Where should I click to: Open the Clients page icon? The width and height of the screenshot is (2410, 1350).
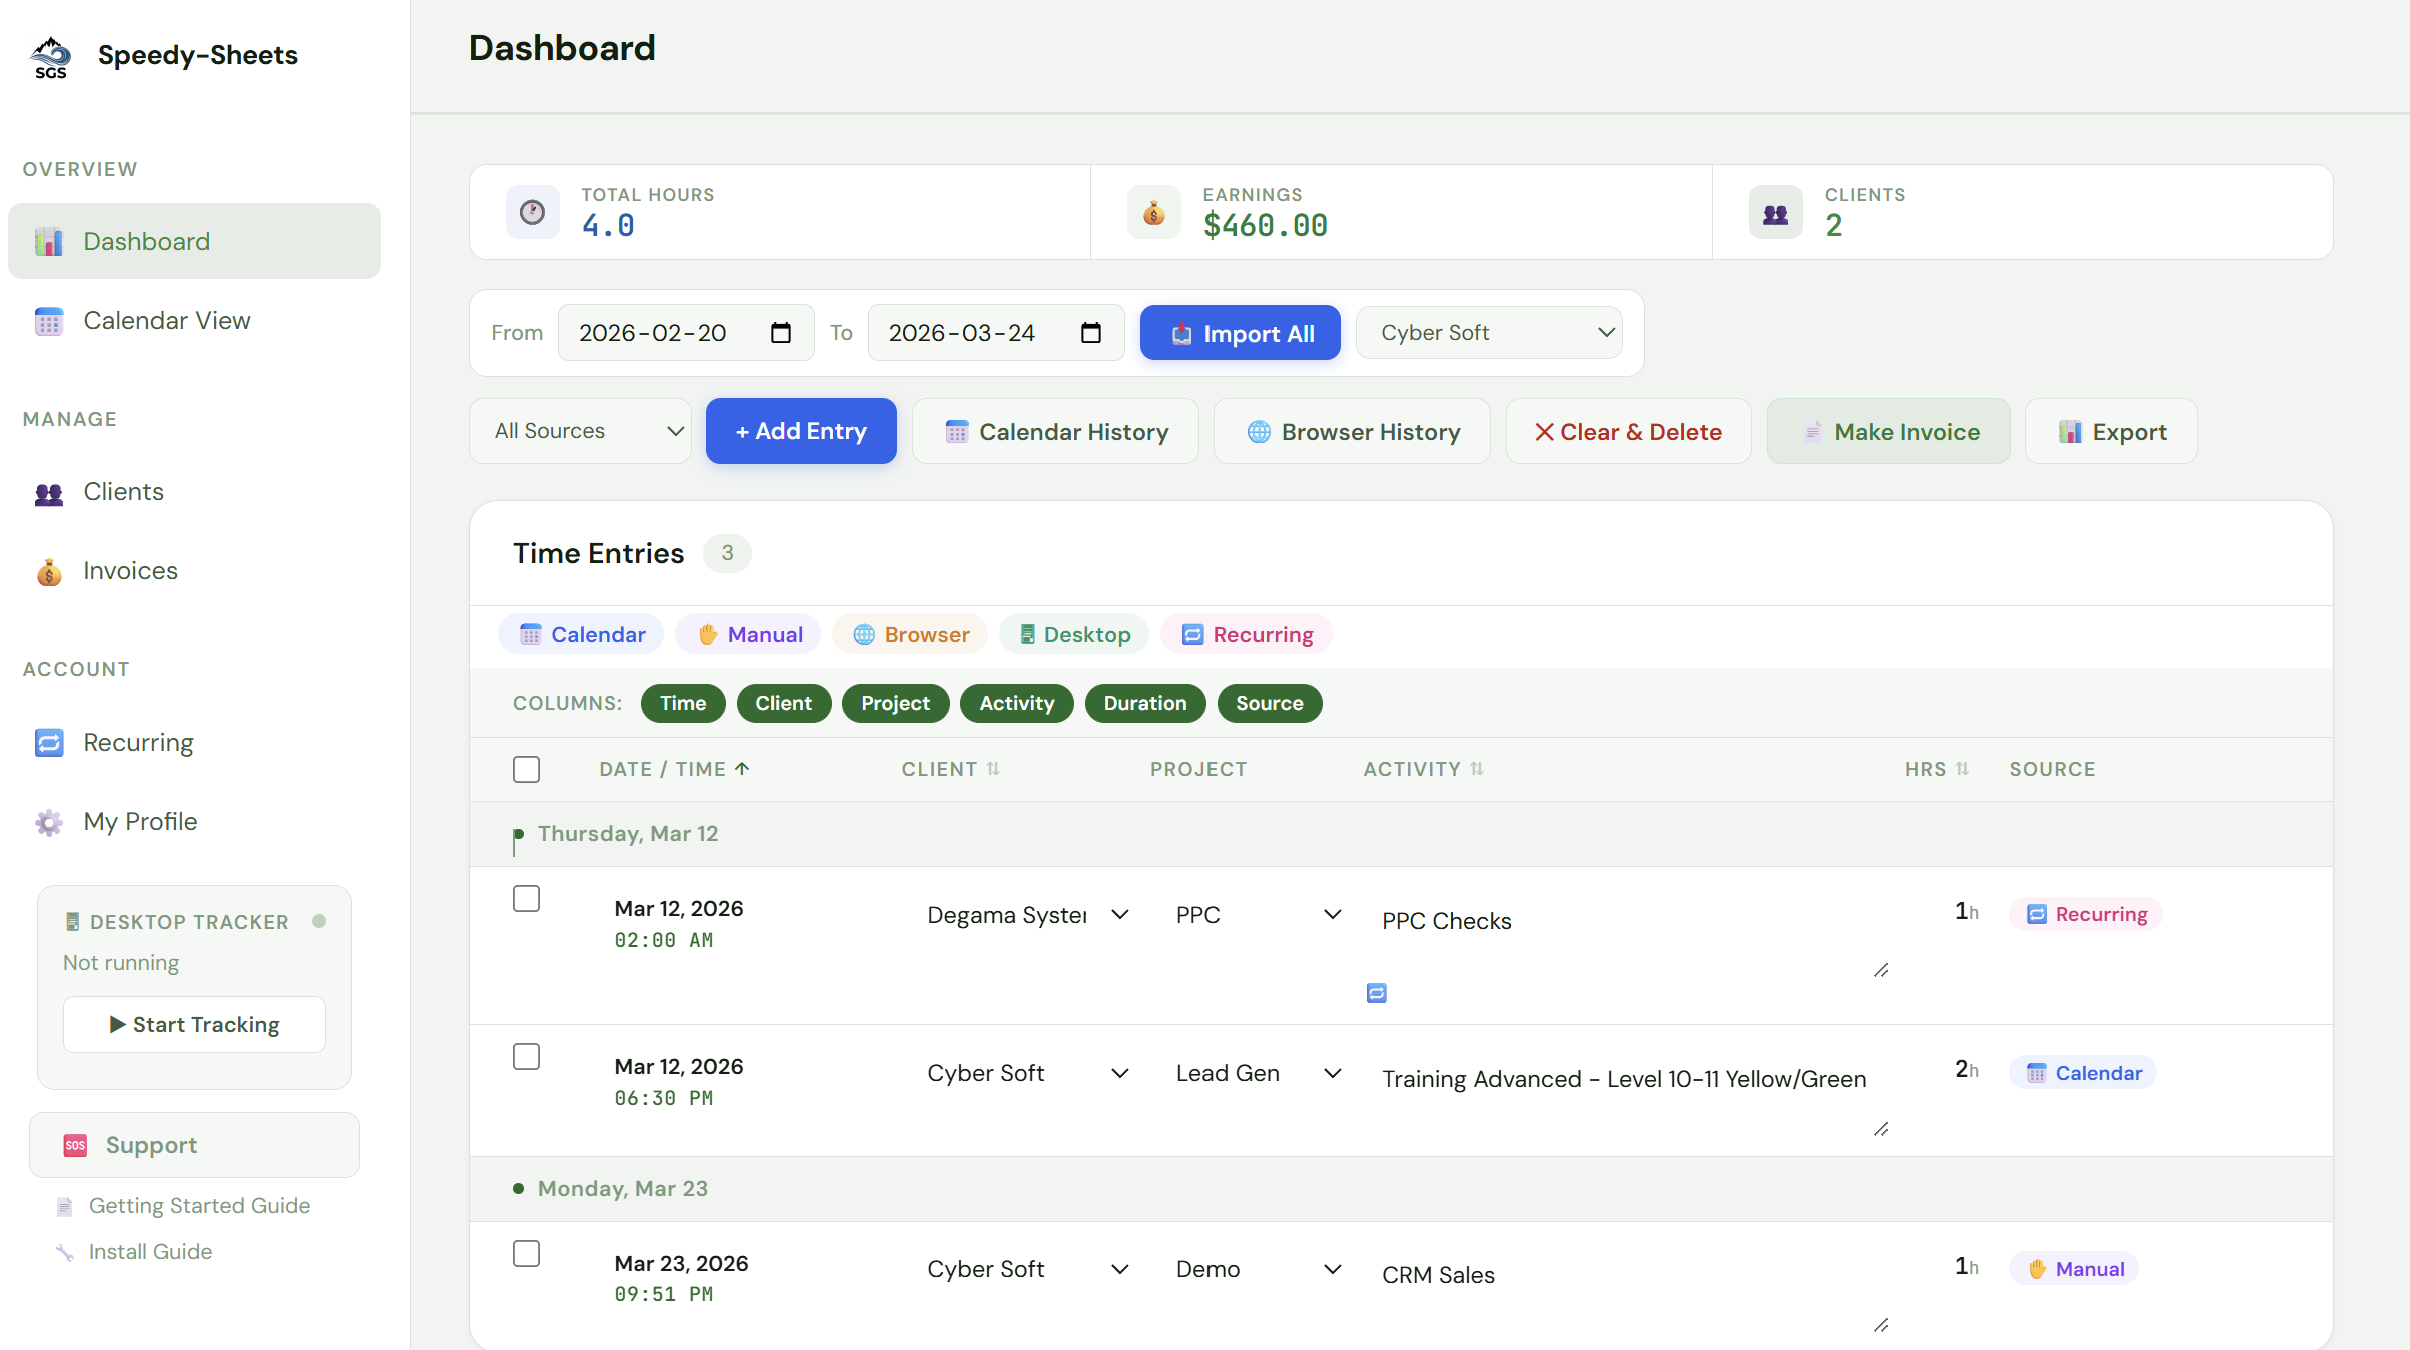(x=49, y=491)
